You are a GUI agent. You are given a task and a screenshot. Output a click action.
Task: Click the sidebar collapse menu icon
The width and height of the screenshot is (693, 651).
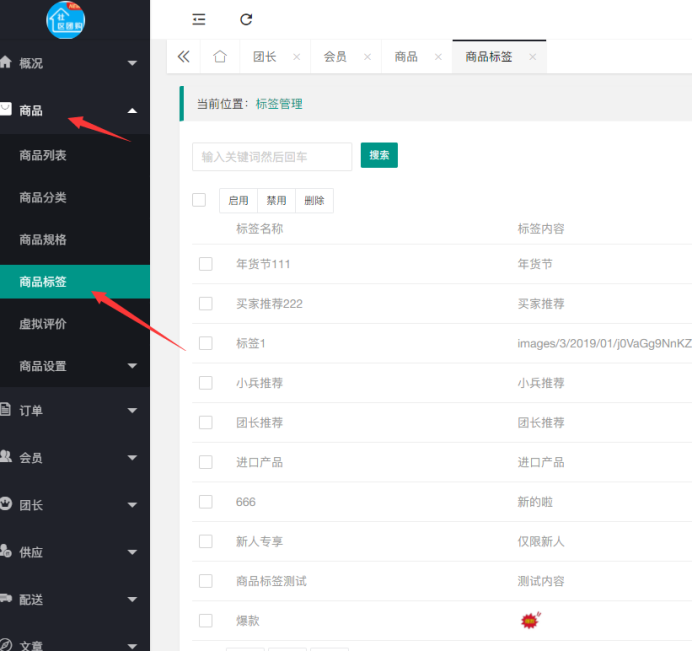point(199,19)
